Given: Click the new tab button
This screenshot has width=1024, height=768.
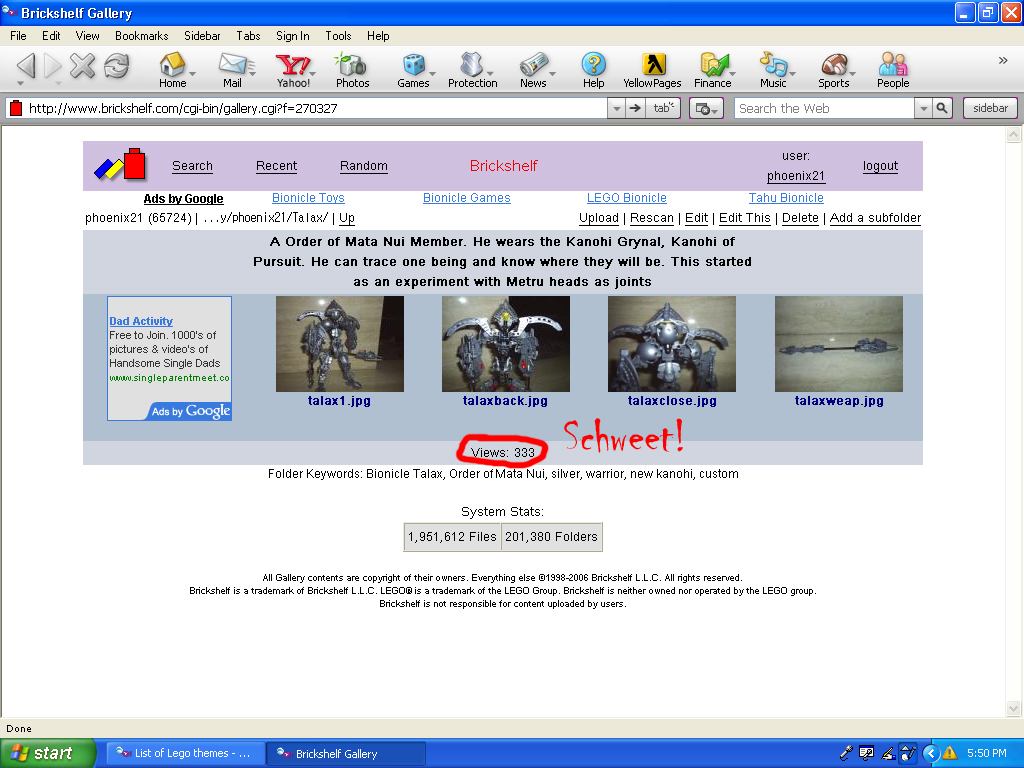Looking at the screenshot, I should pos(664,108).
